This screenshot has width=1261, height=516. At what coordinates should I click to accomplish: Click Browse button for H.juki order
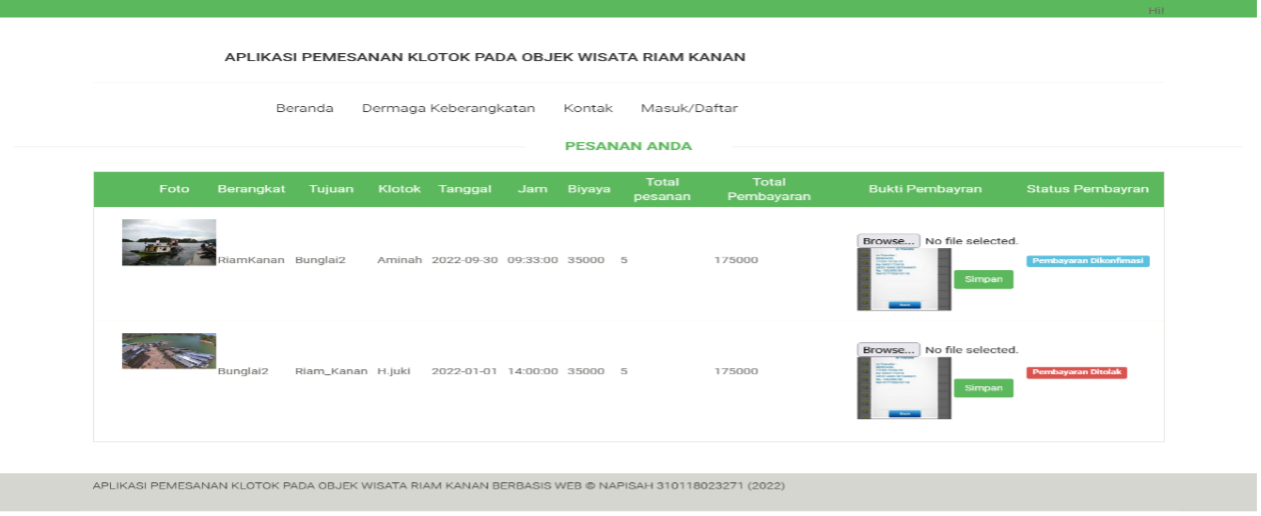tap(888, 350)
